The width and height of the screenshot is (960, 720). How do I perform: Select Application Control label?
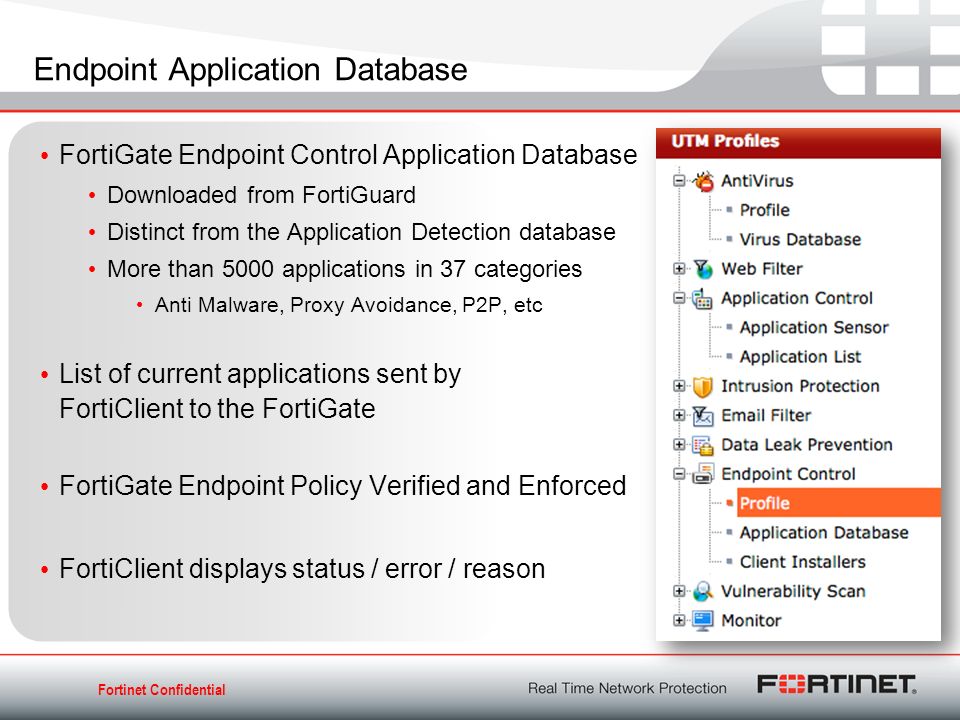click(797, 298)
